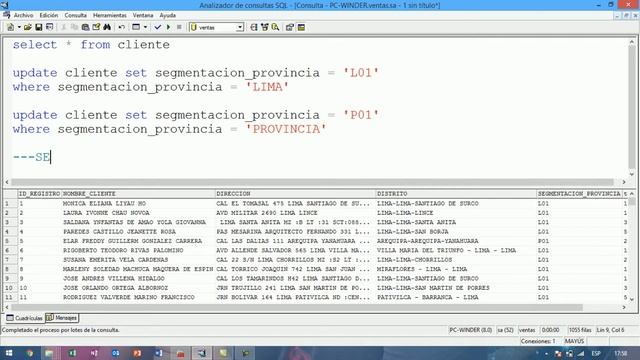The image size is (640, 360).
Task: Click the Cancel Query stop icon
Action: [179, 27]
